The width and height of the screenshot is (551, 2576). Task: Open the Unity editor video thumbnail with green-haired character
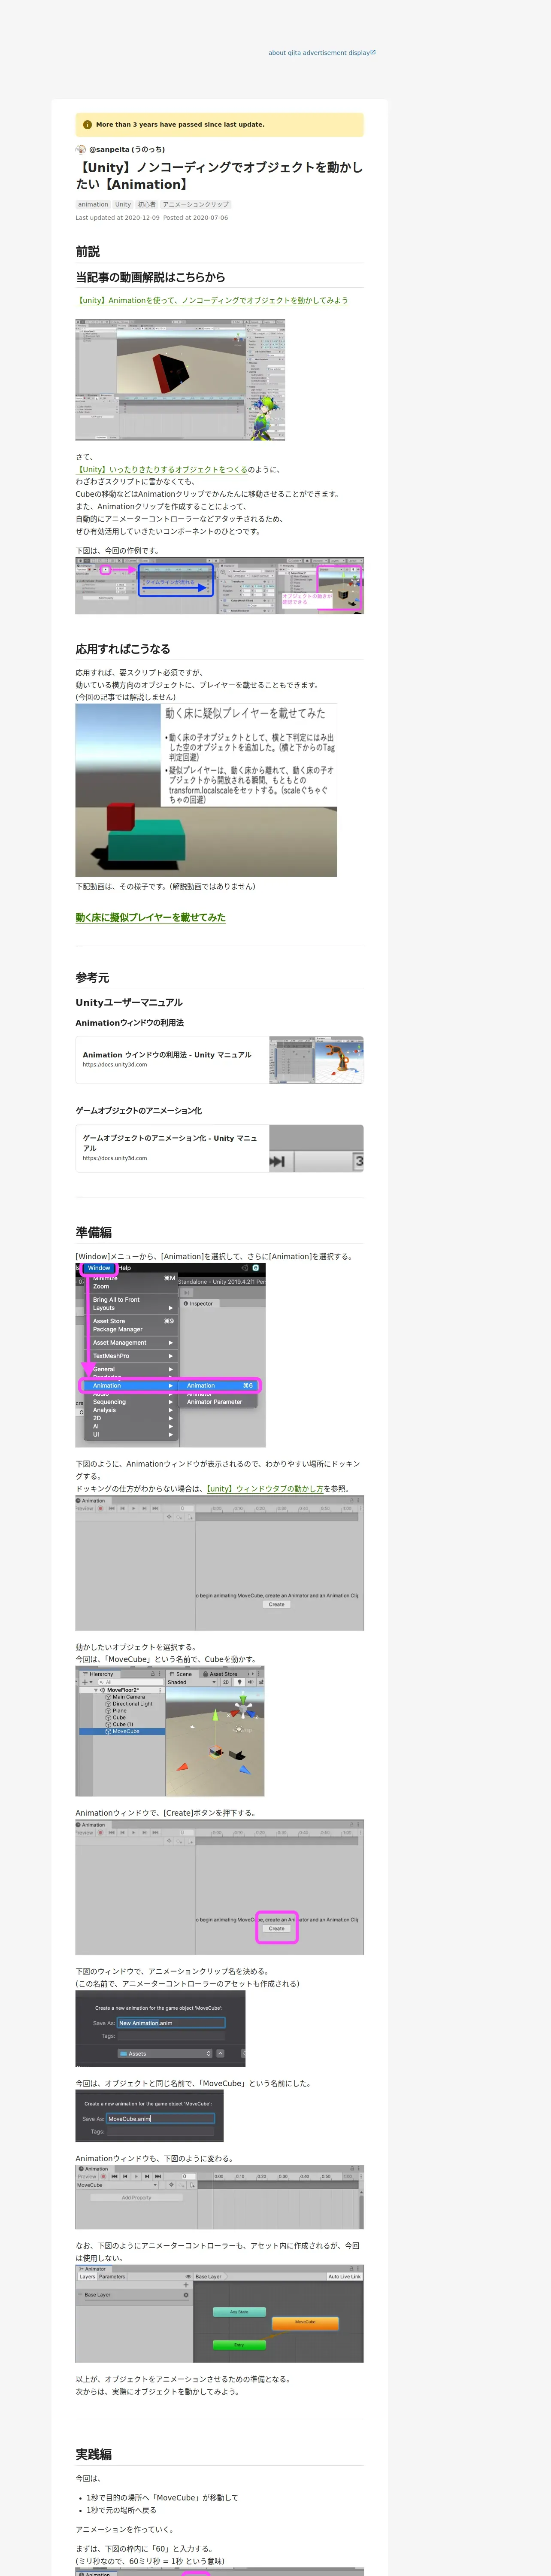[180, 380]
